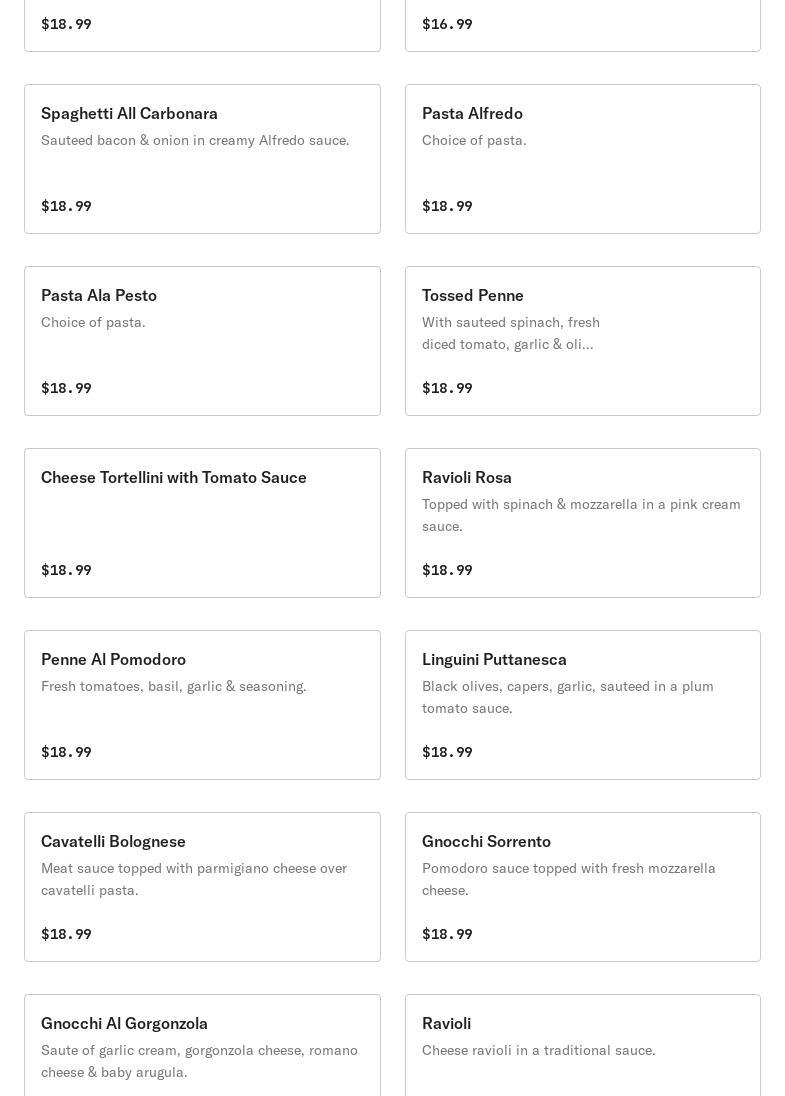Click the Penne Al Pomodoro fresh tomatoes text
This screenshot has height=1096, width=785.
[173, 686]
